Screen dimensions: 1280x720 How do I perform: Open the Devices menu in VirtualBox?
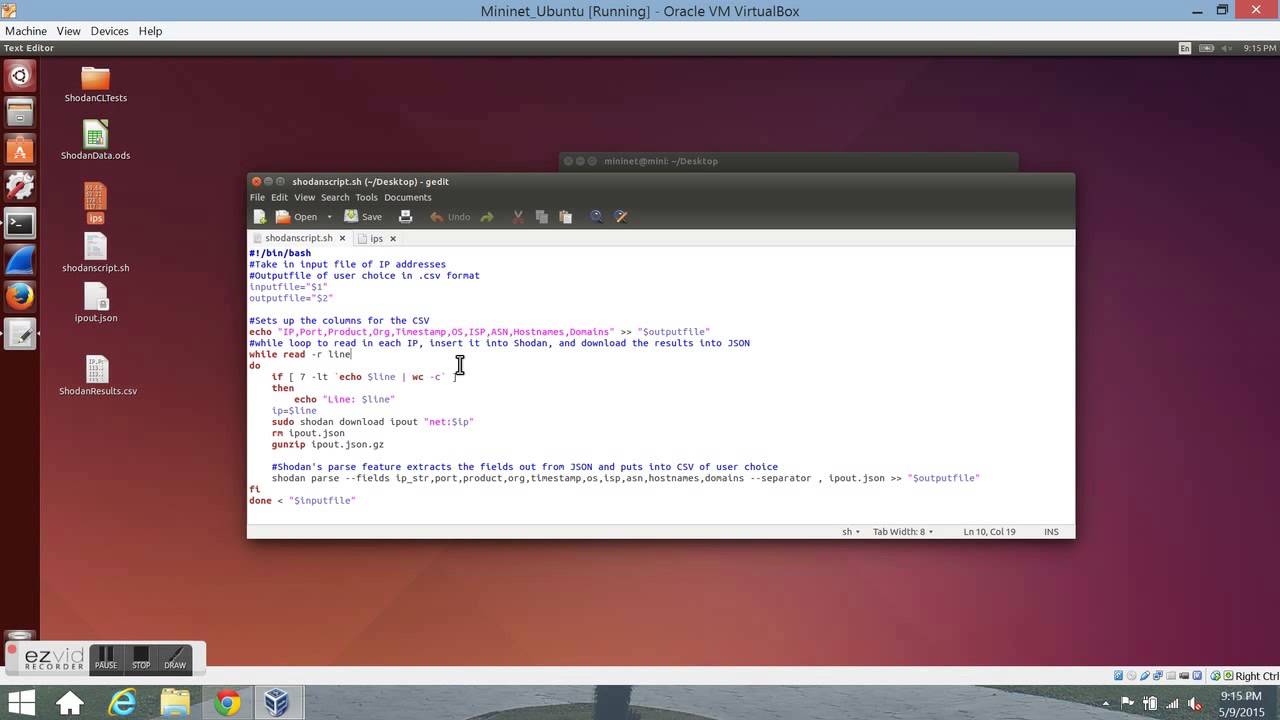(109, 31)
